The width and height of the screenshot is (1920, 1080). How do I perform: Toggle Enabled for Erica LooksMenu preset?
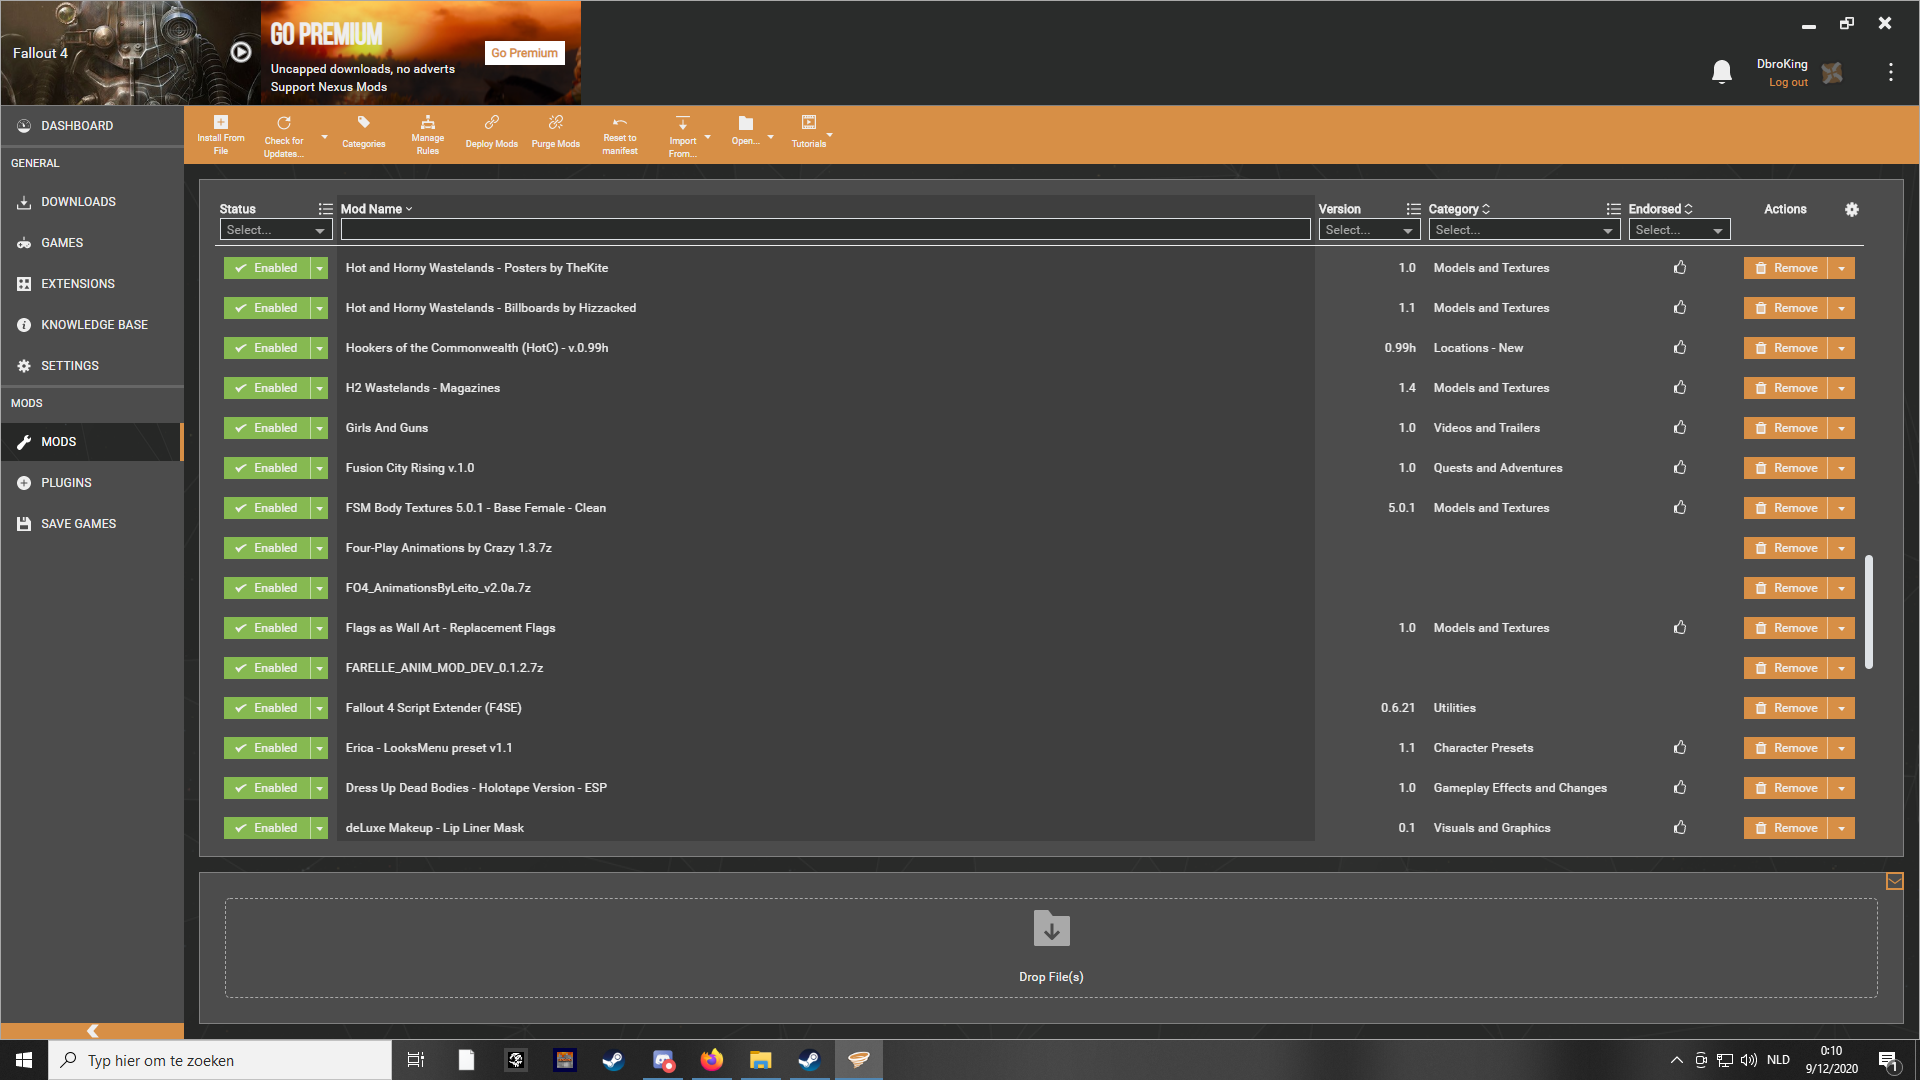click(x=267, y=748)
